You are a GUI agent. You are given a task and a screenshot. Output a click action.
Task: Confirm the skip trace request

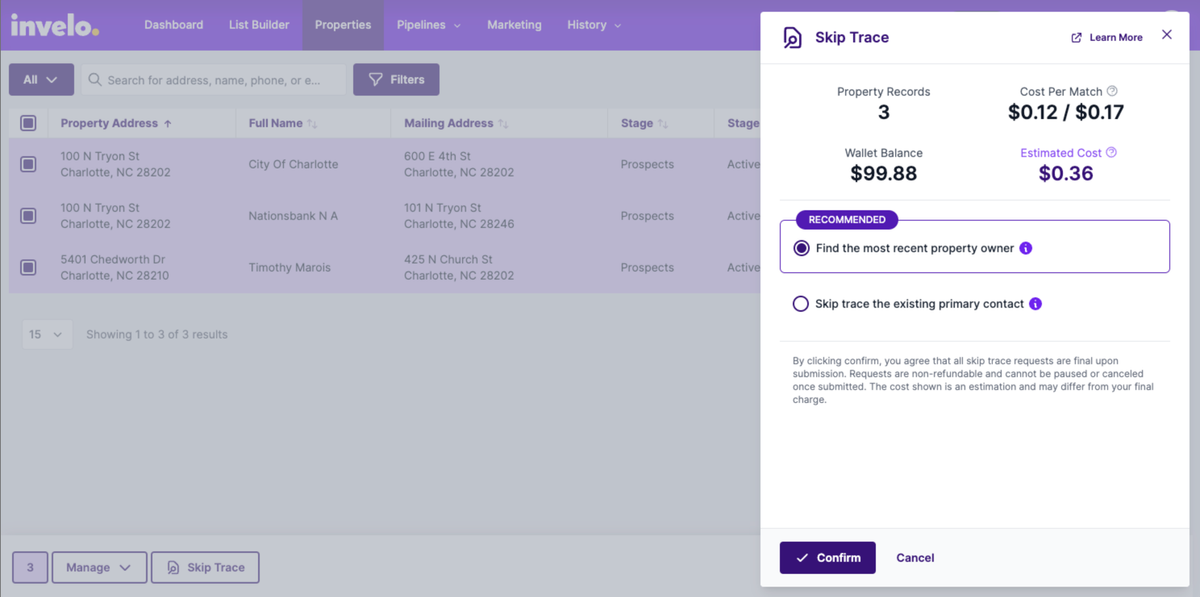pos(827,557)
